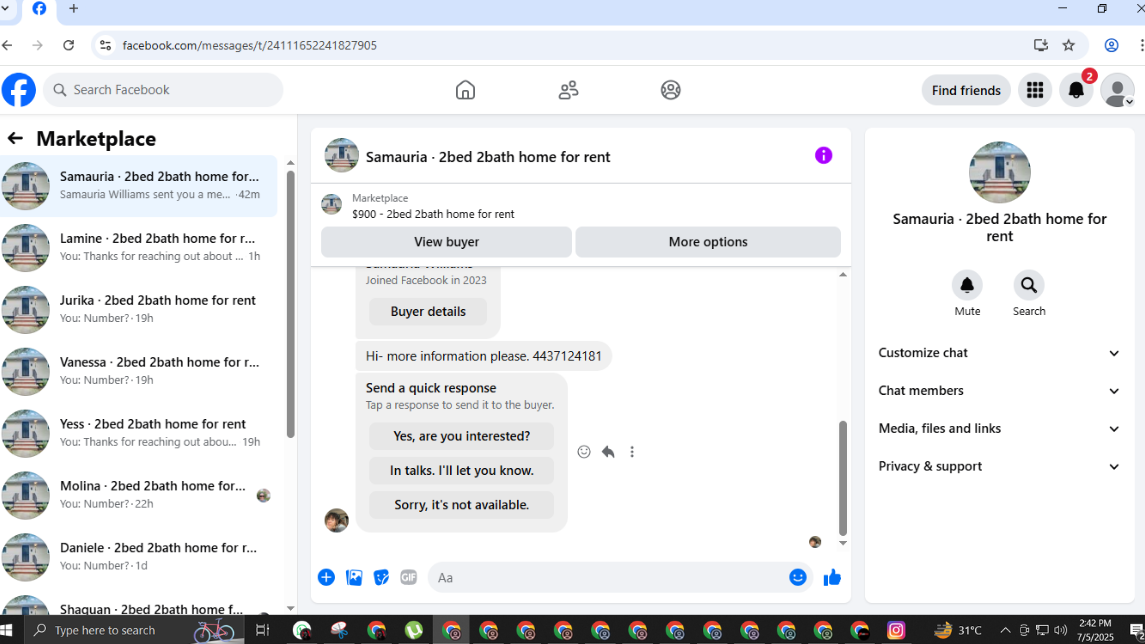This screenshot has width=1145, height=644.
Task: React to message with the emoji icon
Action: [583, 452]
